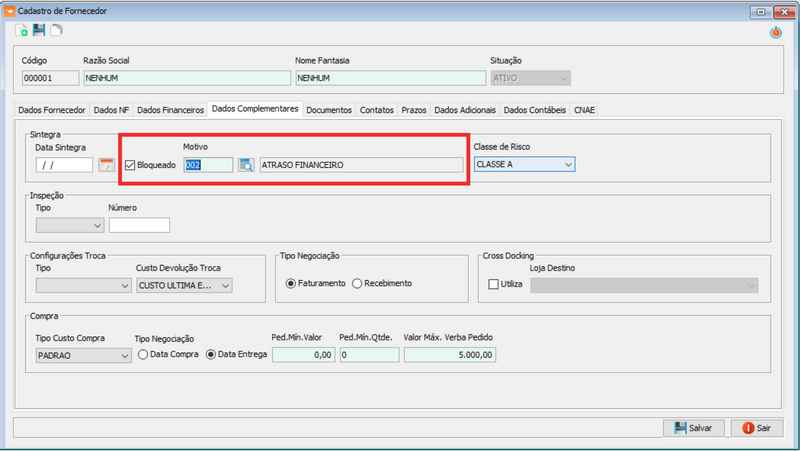Screen dimensions: 800x451
Task: Open the calendar picker for Data Sintegra
Action: pos(106,165)
